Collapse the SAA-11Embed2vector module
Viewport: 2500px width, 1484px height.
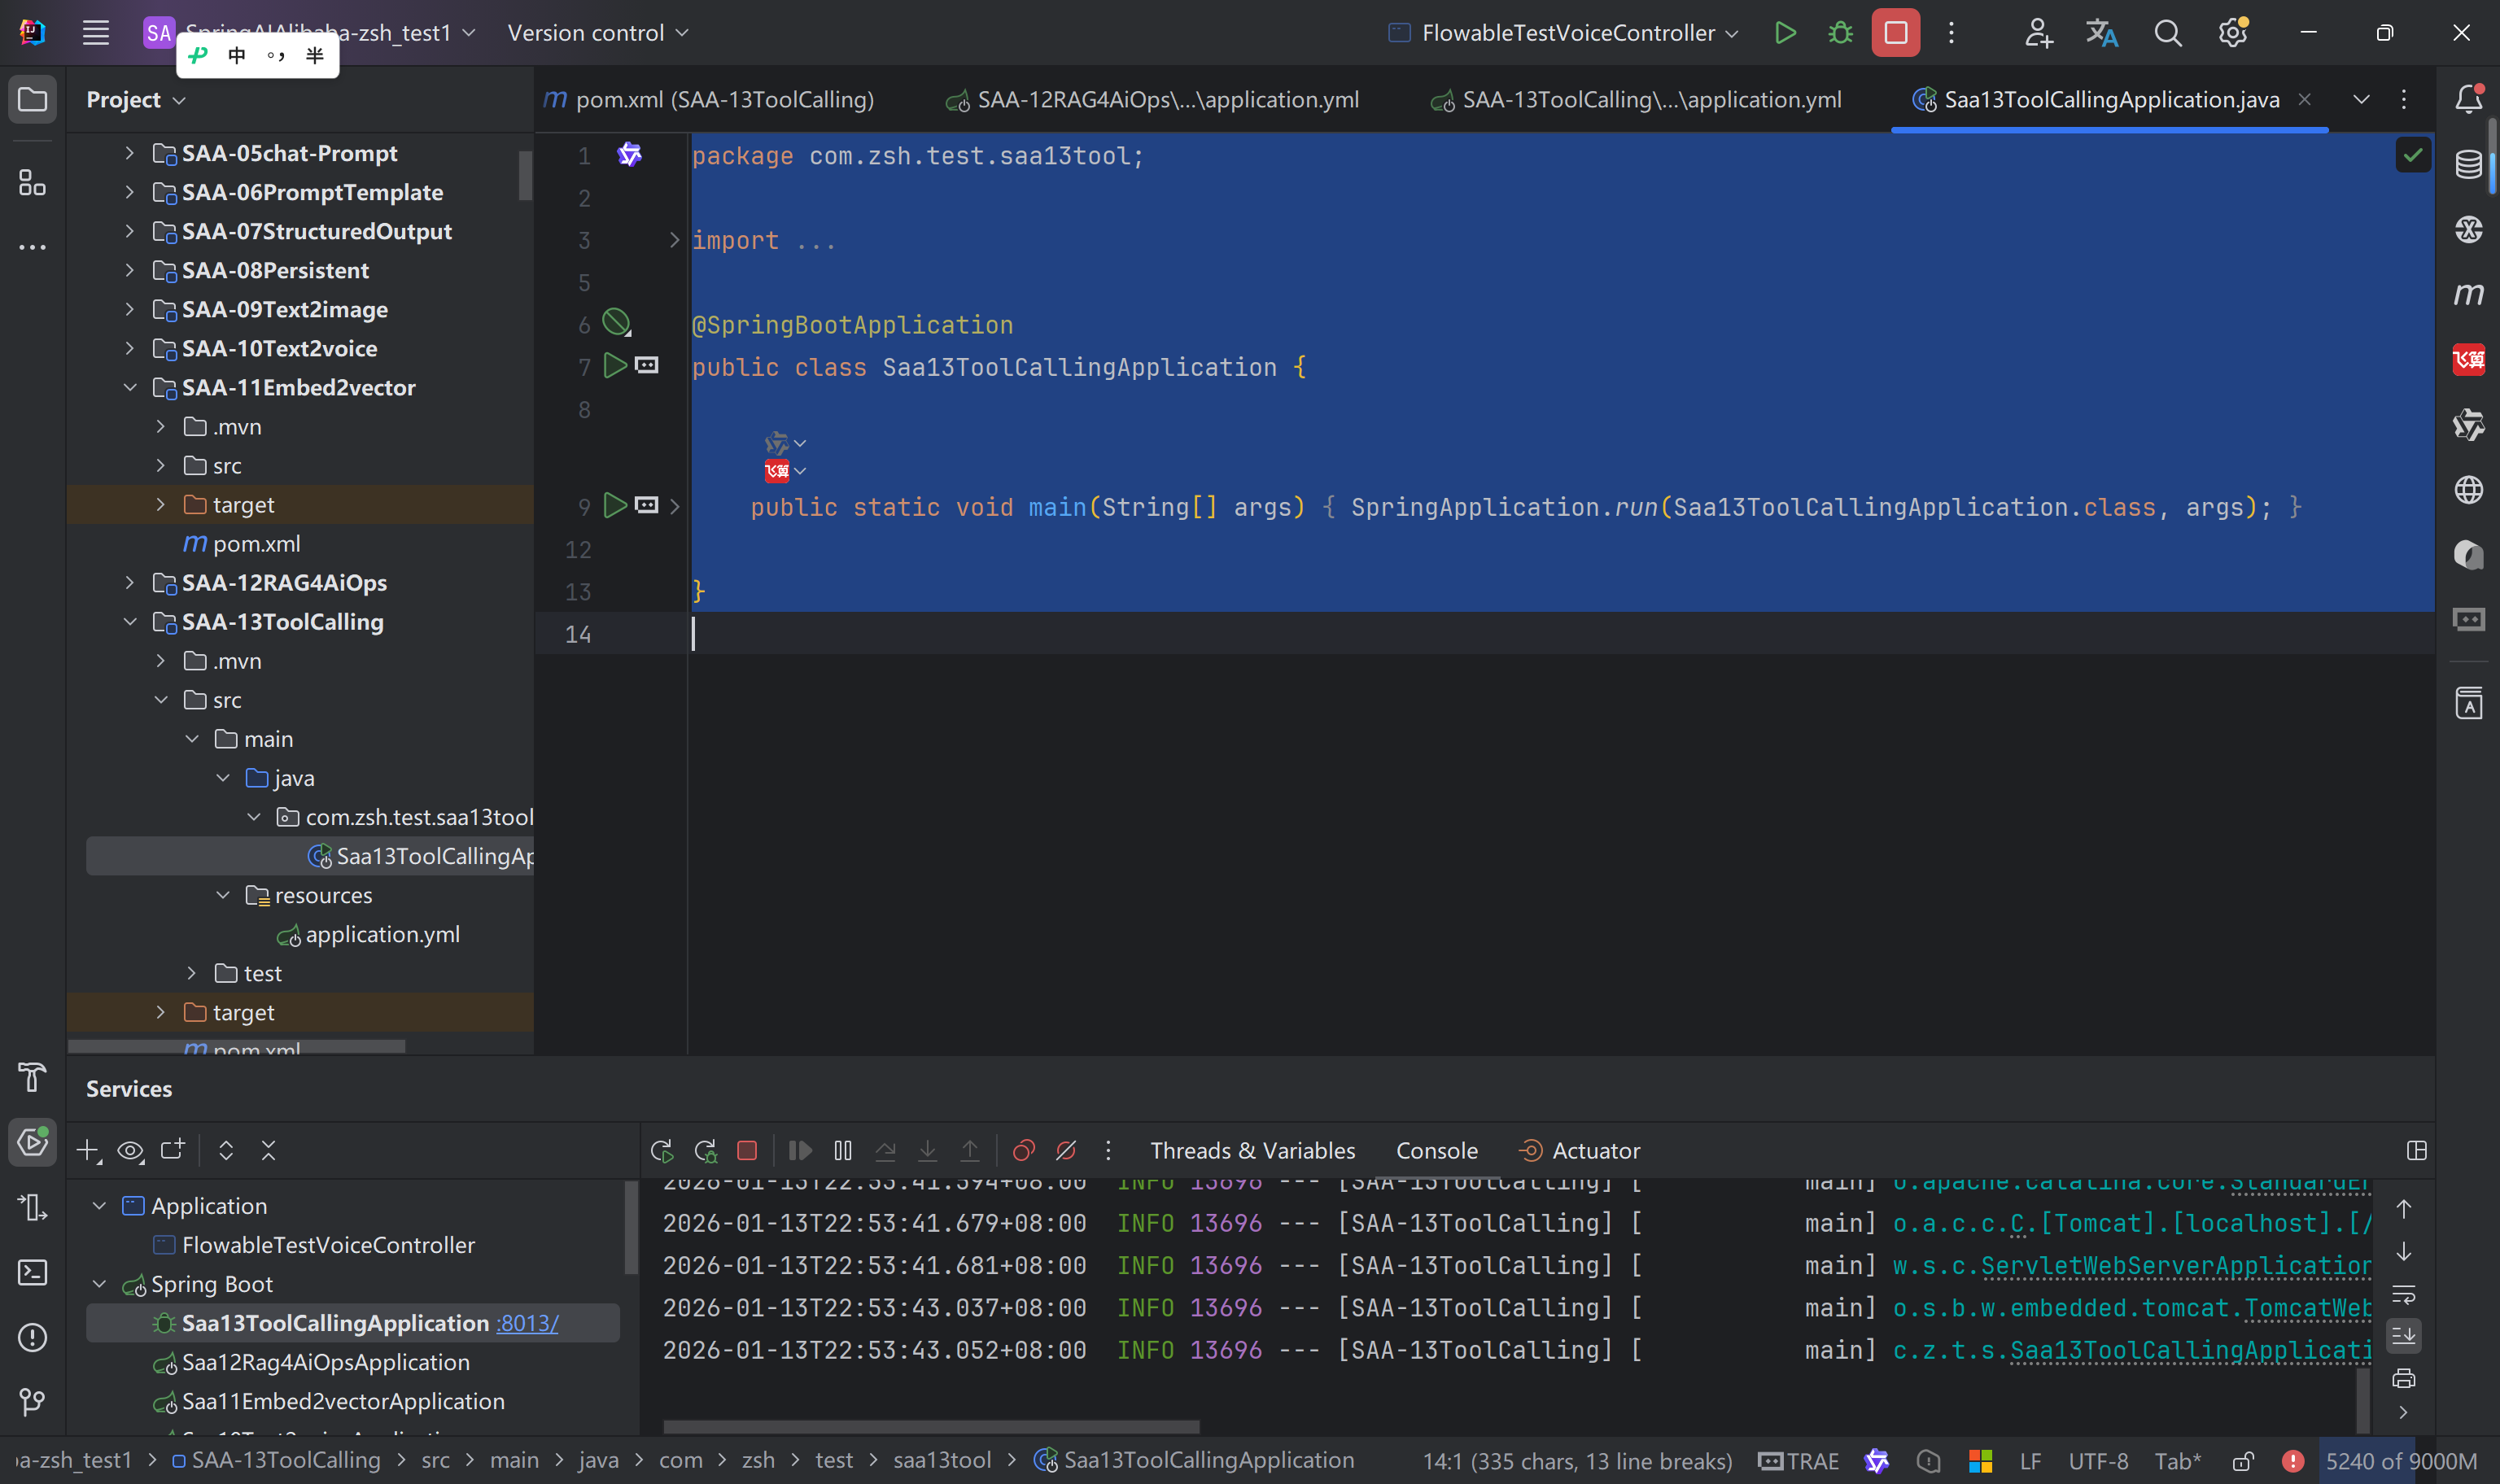pyautogui.click(x=130, y=388)
